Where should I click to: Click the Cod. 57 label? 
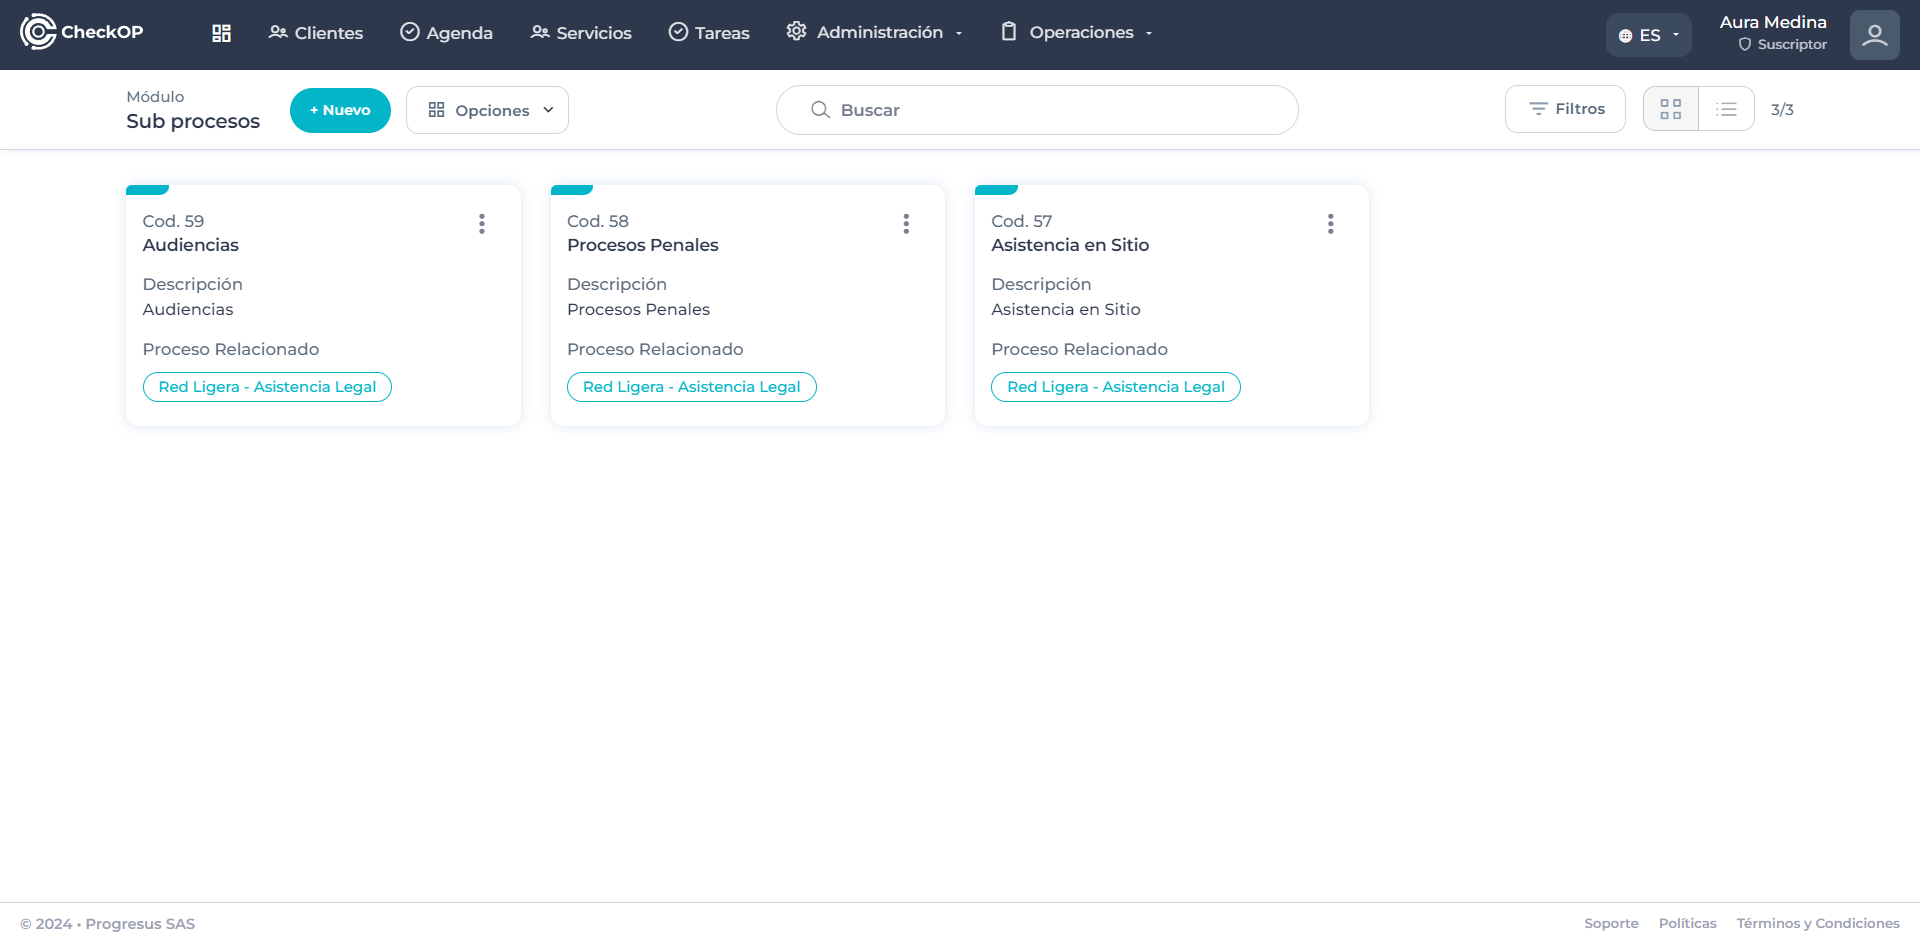(1022, 221)
